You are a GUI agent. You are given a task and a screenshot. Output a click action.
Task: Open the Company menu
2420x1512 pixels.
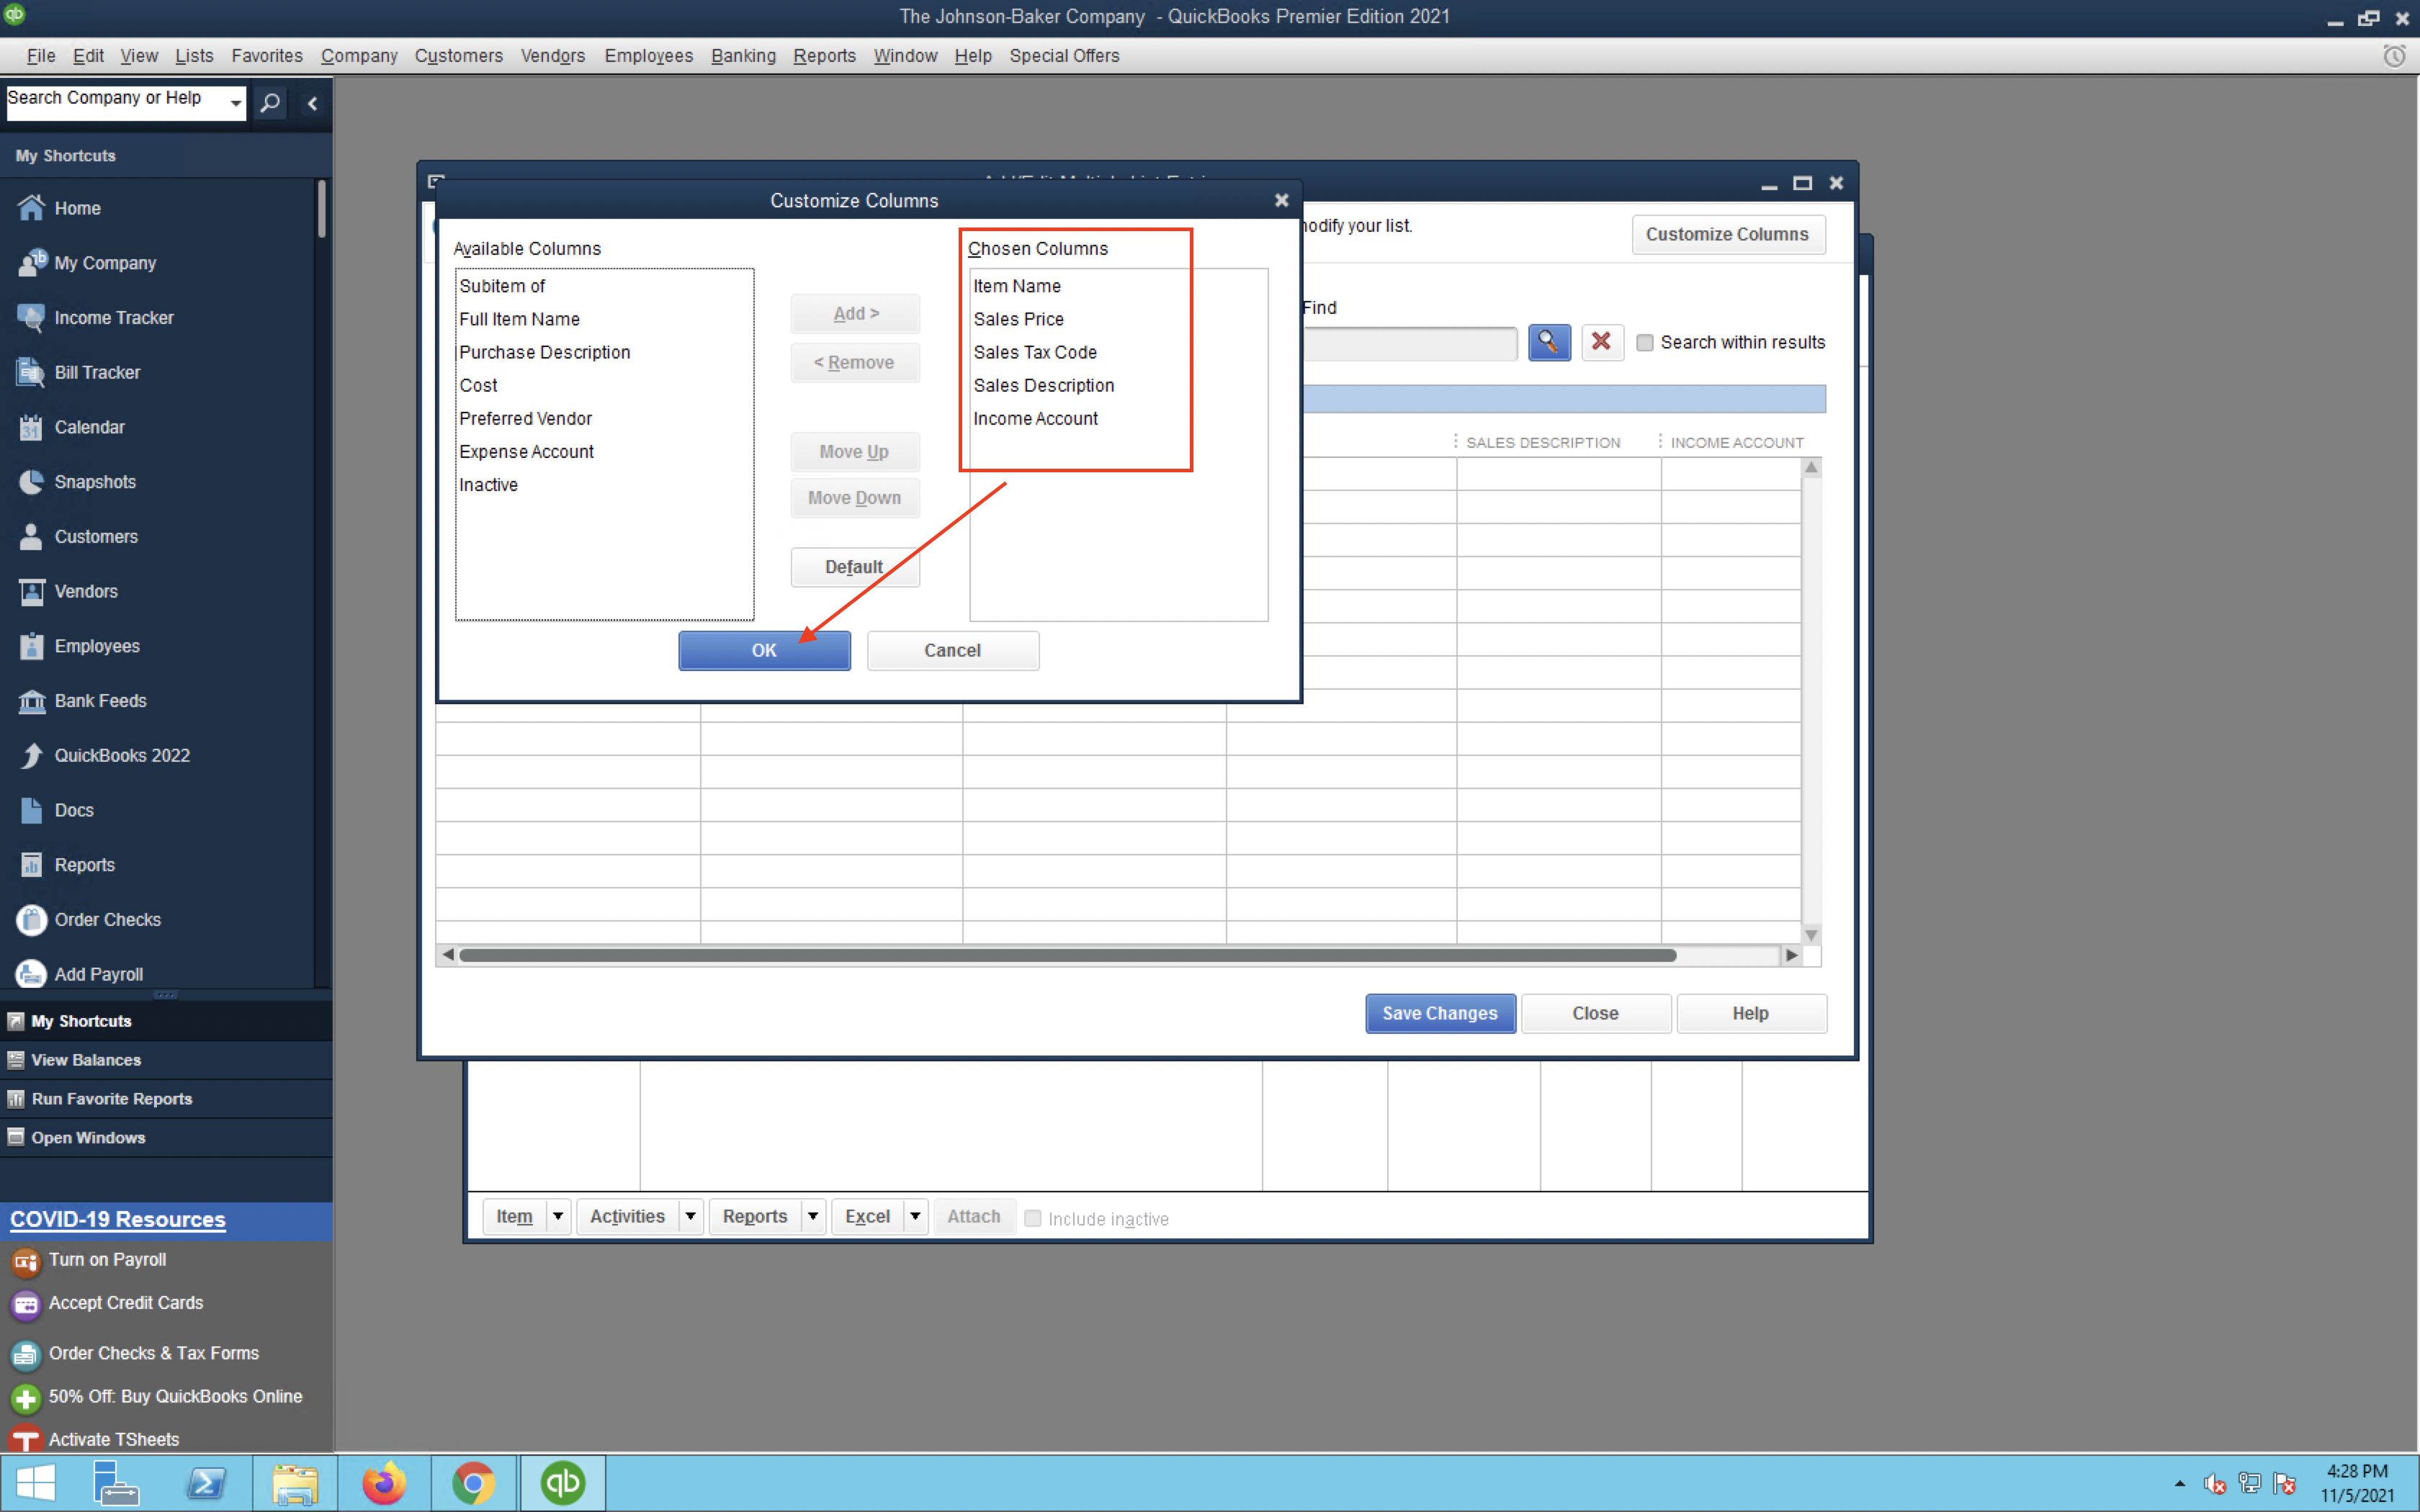tap(359, 56)
